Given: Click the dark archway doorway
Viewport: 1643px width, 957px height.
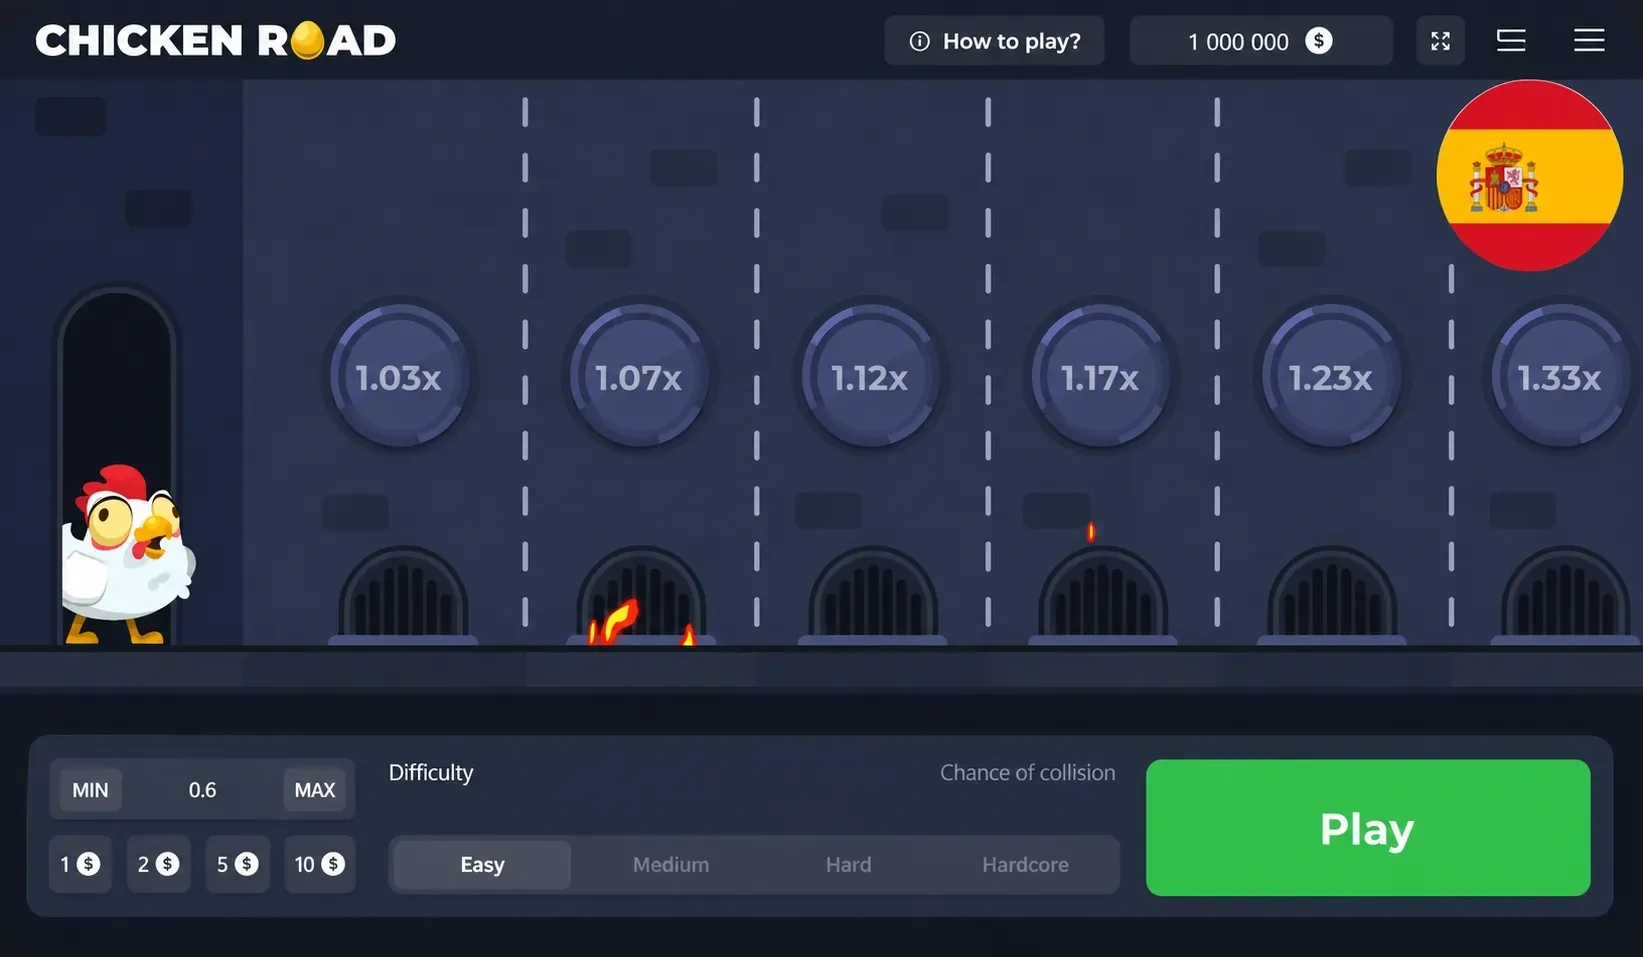Looking at the screenshot, I should tap(118, 465).
